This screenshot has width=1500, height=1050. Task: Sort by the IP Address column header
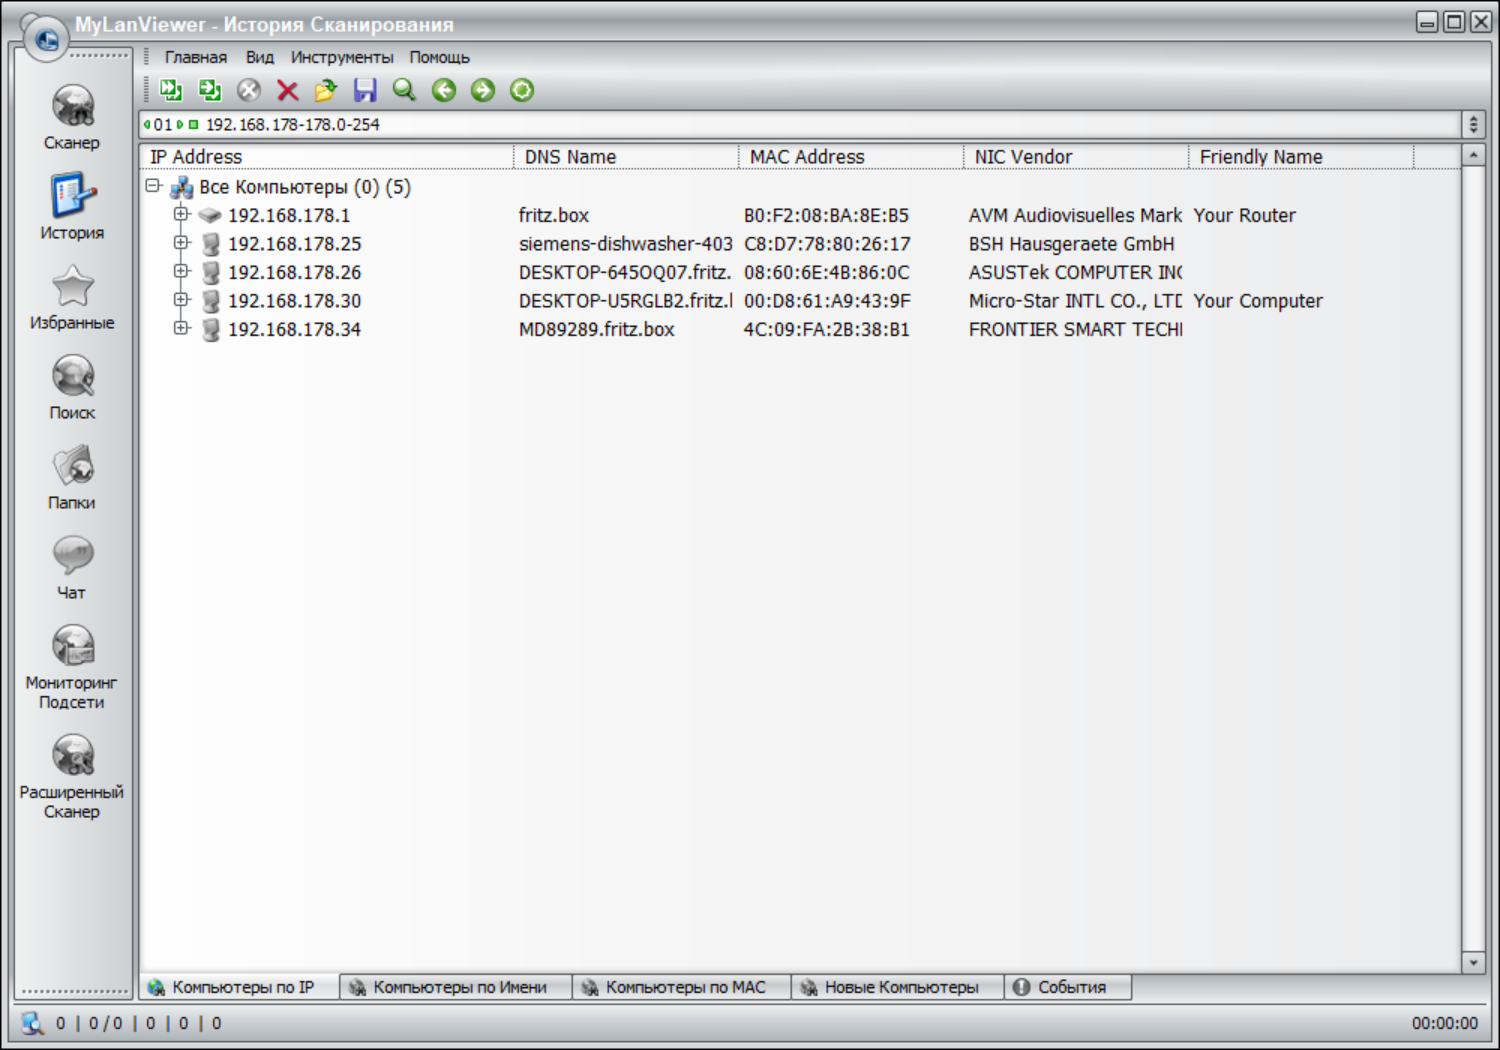point(327,157)
